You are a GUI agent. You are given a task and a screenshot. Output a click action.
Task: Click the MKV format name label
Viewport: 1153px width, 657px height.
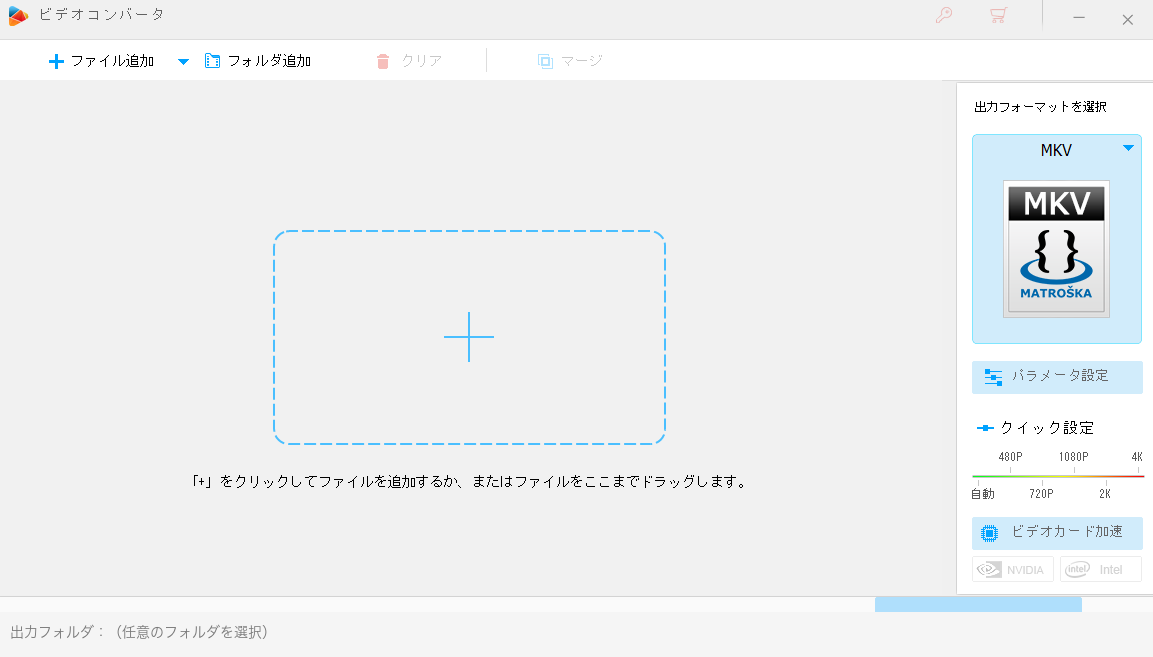1056,151
